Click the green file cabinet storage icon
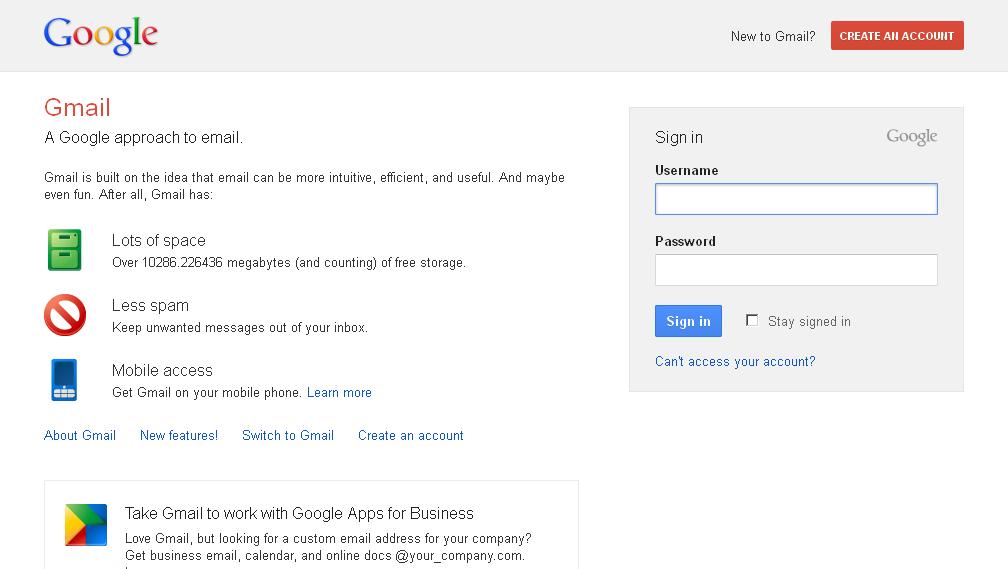 click(64, 249)
